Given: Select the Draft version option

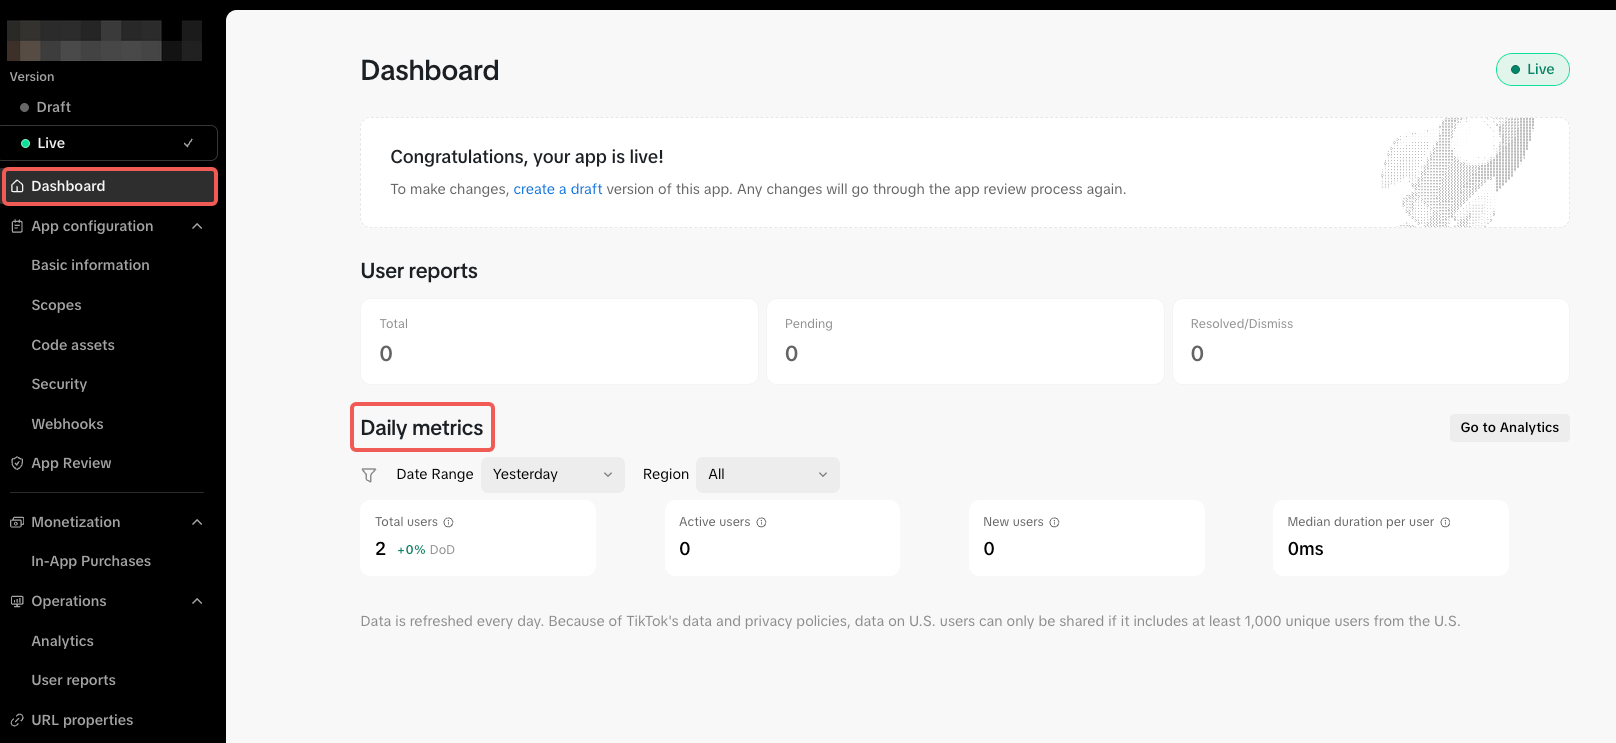Looking at the screenshot, I should tap(54, 107).
